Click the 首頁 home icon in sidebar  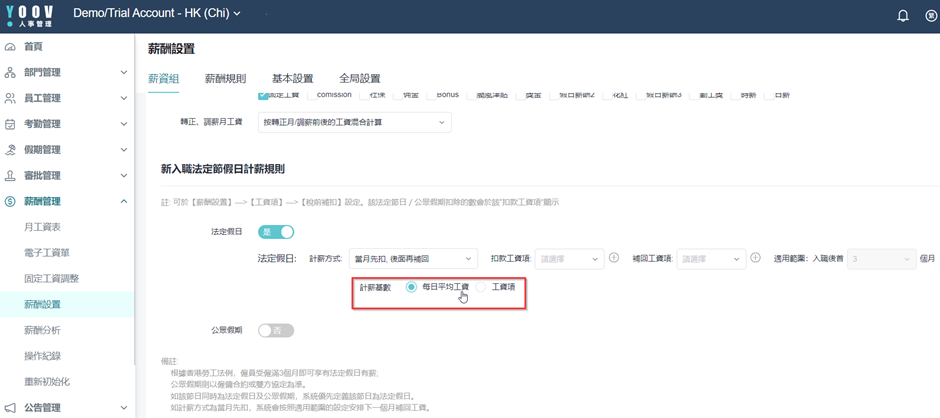10,47
